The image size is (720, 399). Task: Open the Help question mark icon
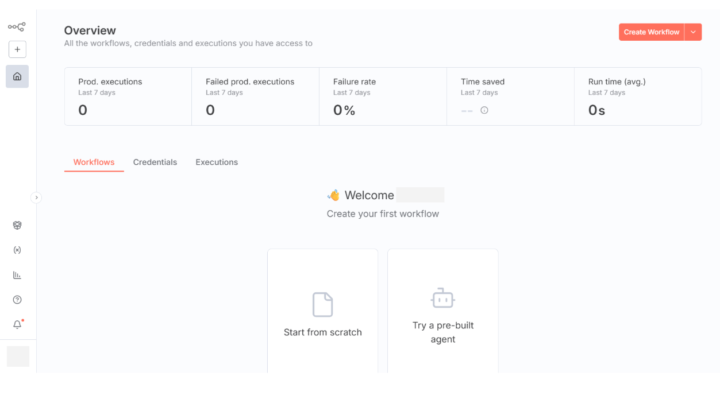point(17,300)
